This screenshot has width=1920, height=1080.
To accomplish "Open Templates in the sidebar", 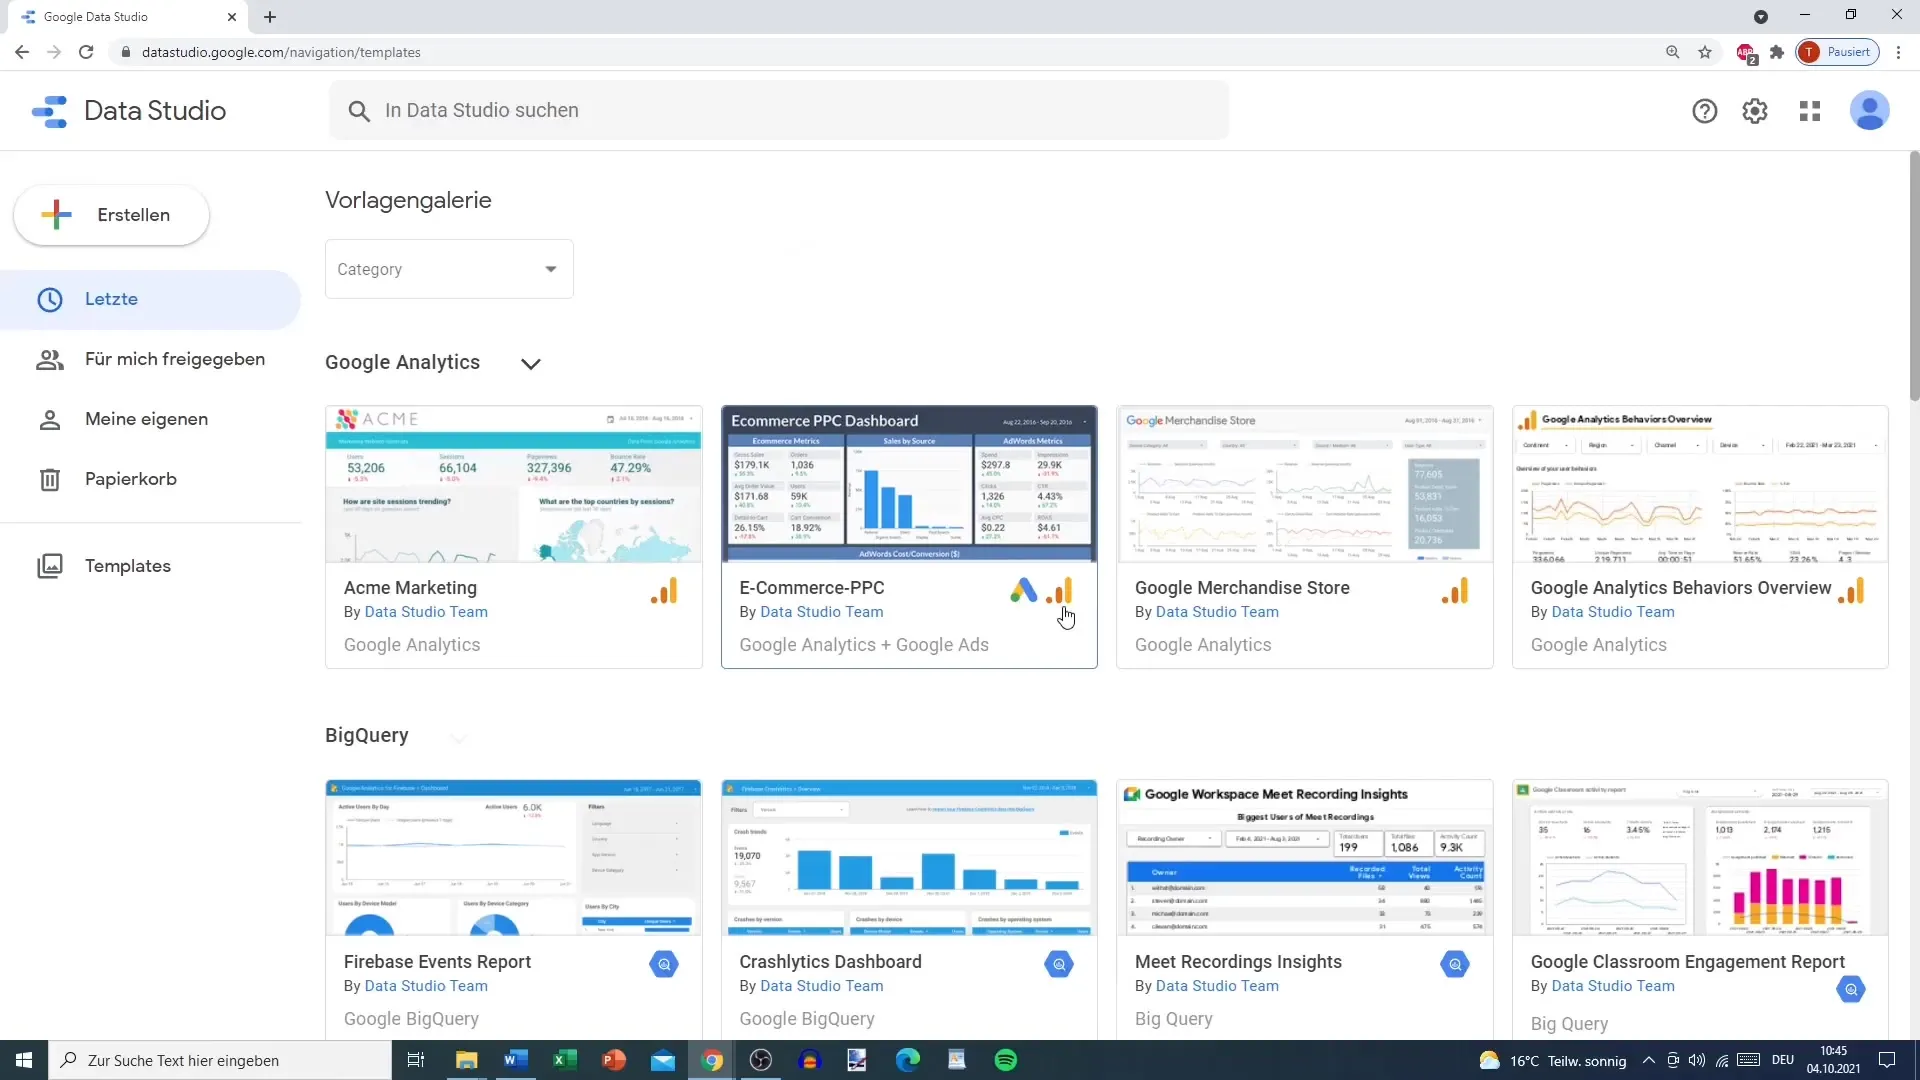I will pyautogui.click(x=150, y=566).
